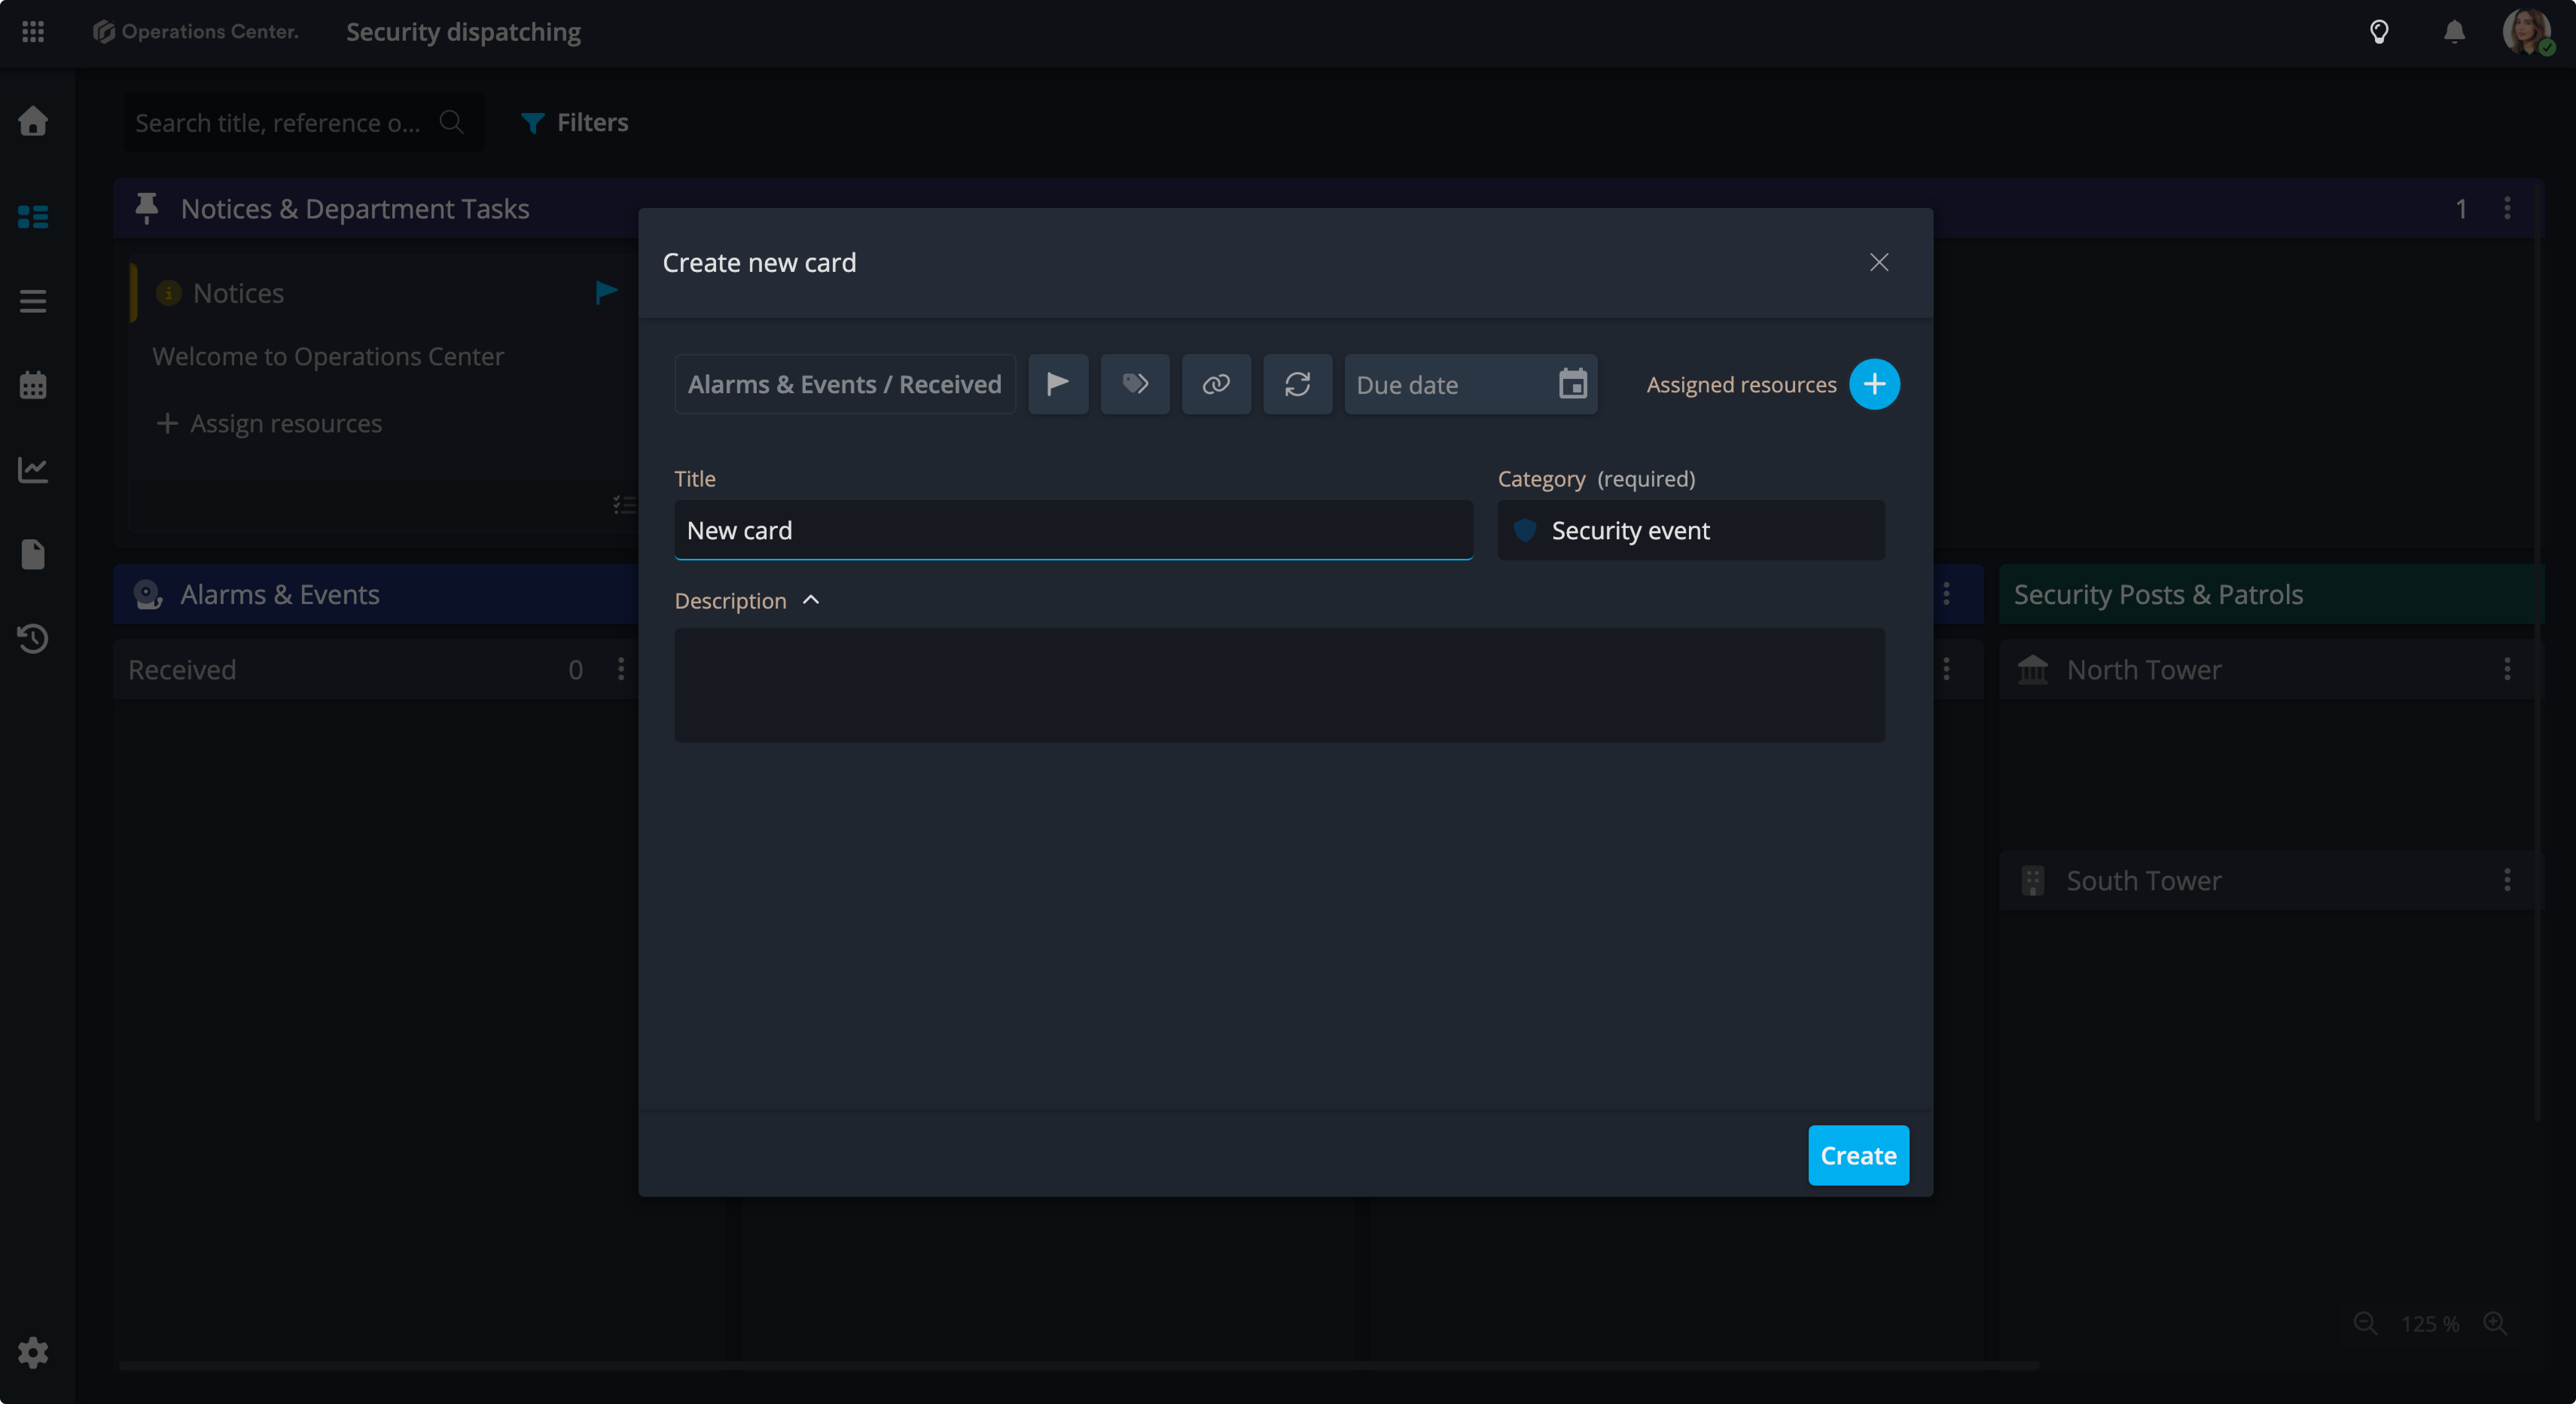
Task: Open the Category Security event dropdown
Action: pos(1690,530)
